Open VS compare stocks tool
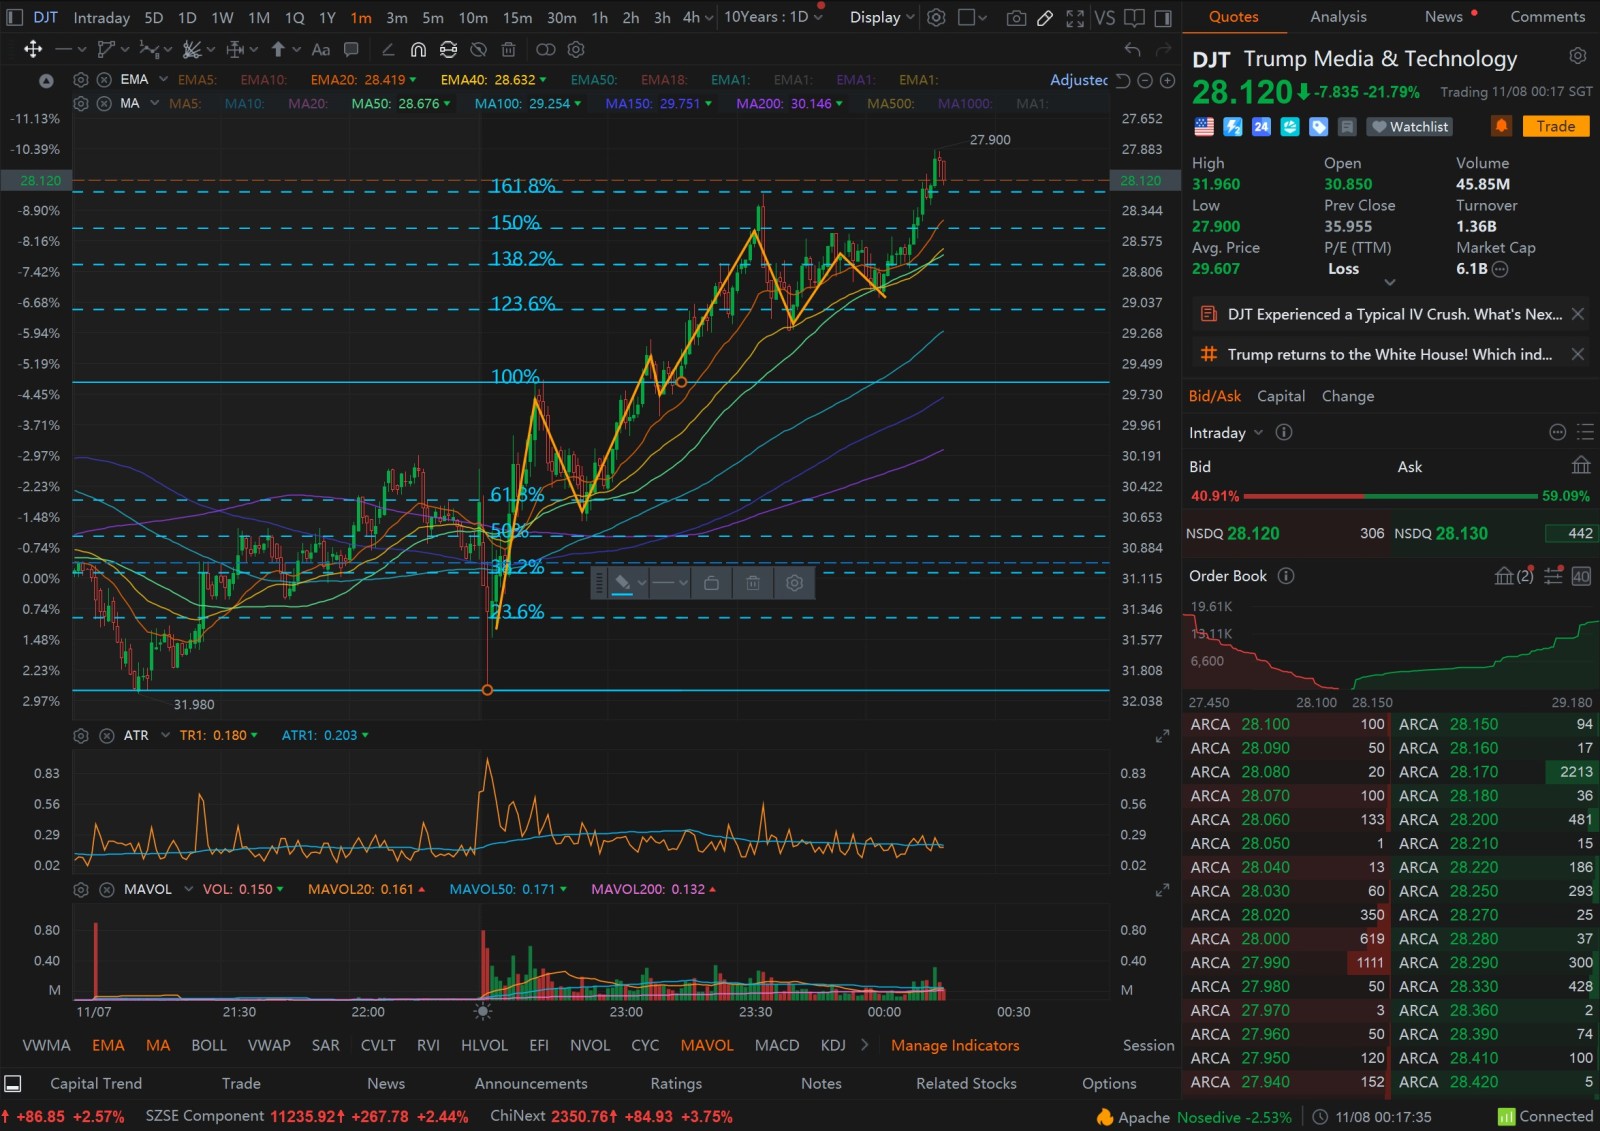The height and width of the screenshot is (1131, 1600). tap(1104, 17)
